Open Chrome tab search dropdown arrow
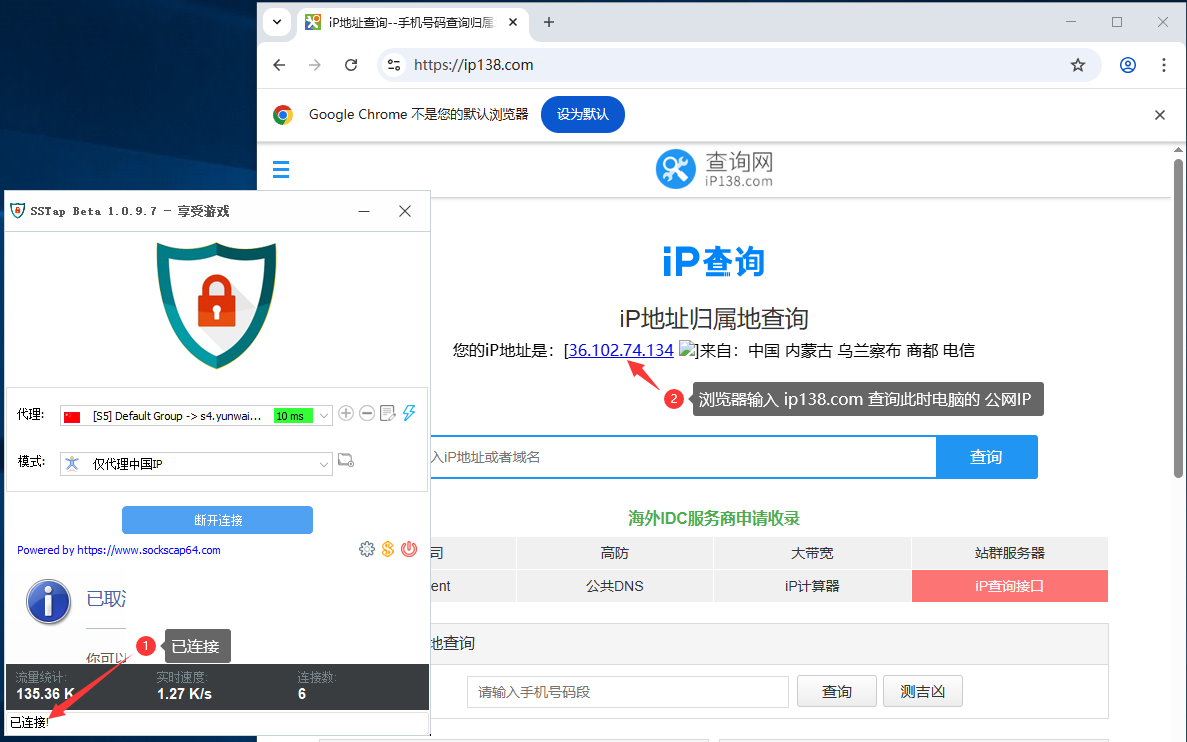The height and width of the screenshot is (742, 1187). coord(277,22)
